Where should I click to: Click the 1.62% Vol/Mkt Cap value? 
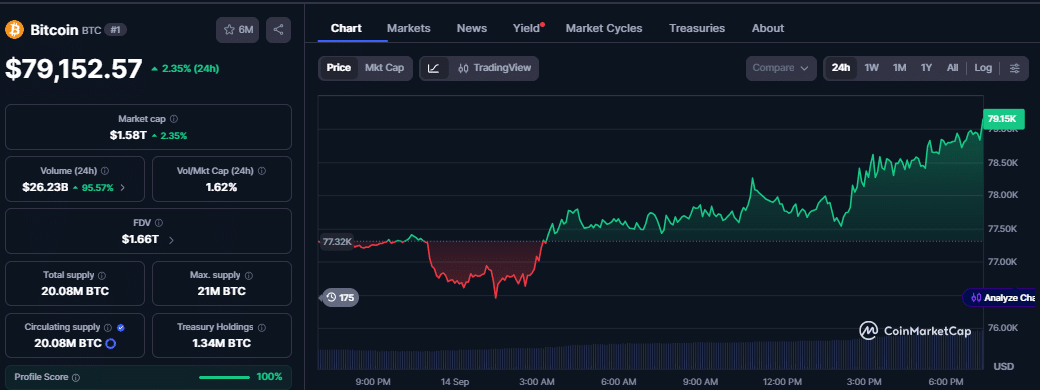pos(222,188)
